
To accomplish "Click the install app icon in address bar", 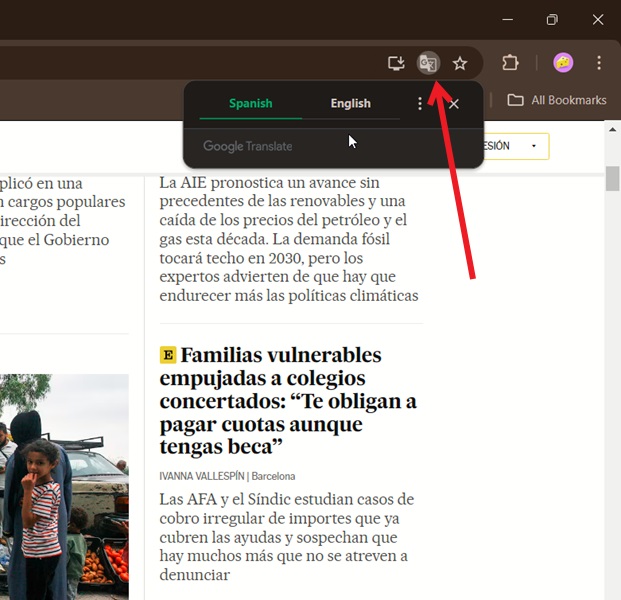I will click(396, 63).
